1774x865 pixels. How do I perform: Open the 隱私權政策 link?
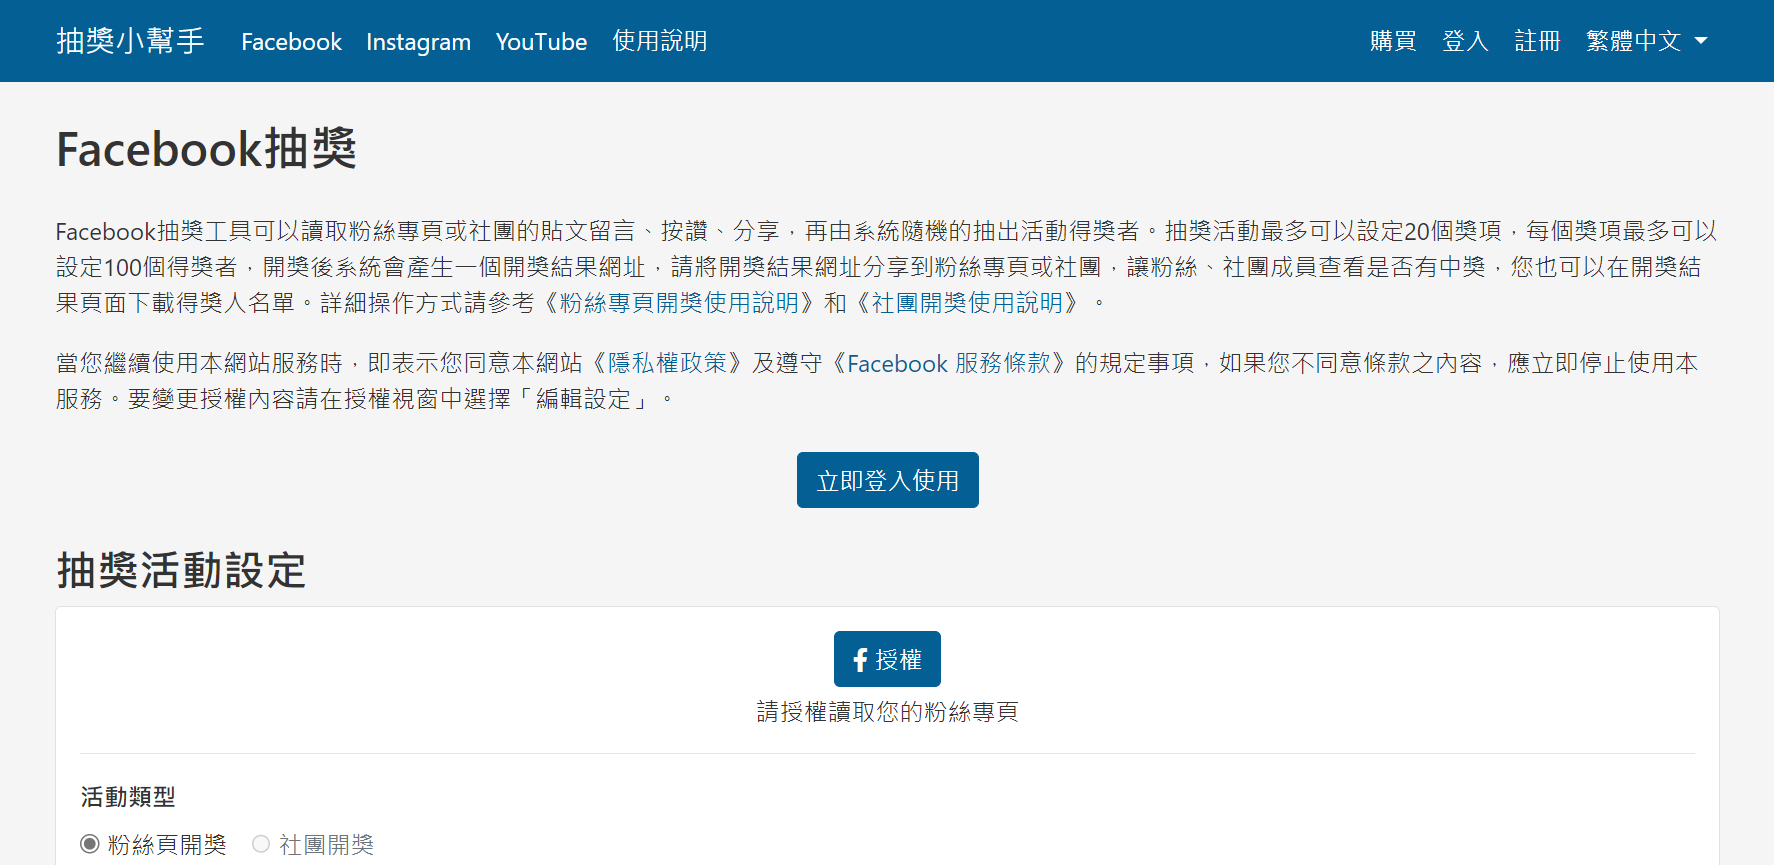[667, 363]
